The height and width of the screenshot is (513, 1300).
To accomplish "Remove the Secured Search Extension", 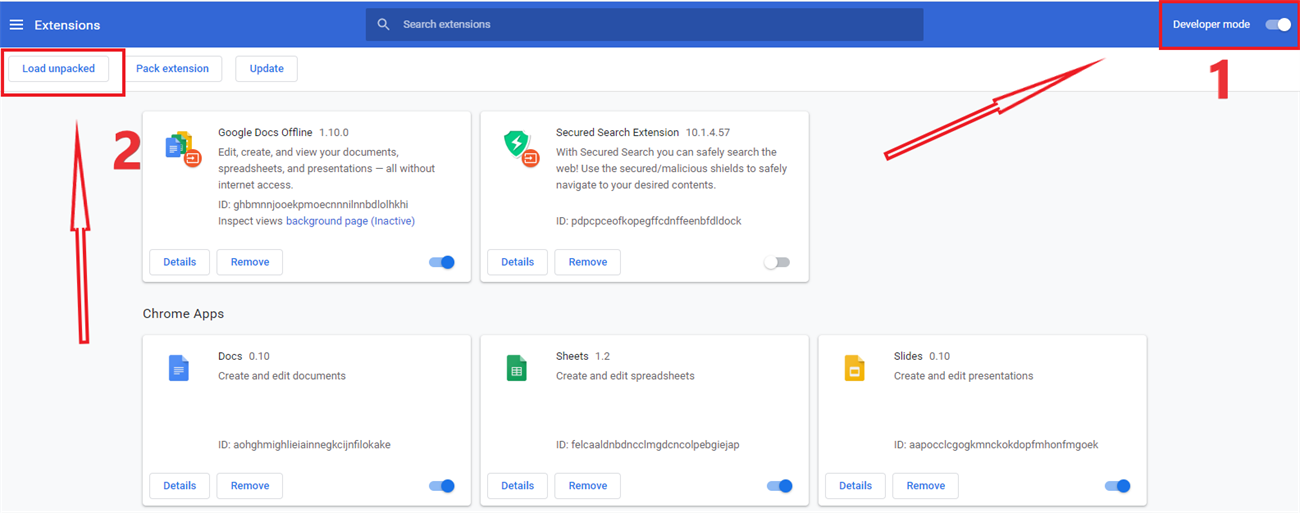I will click(x=588, y=262).
